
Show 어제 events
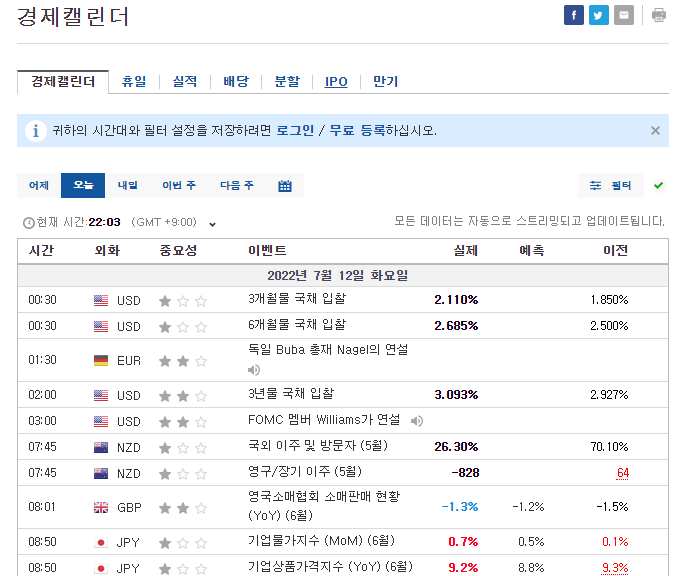click(39, 185)
